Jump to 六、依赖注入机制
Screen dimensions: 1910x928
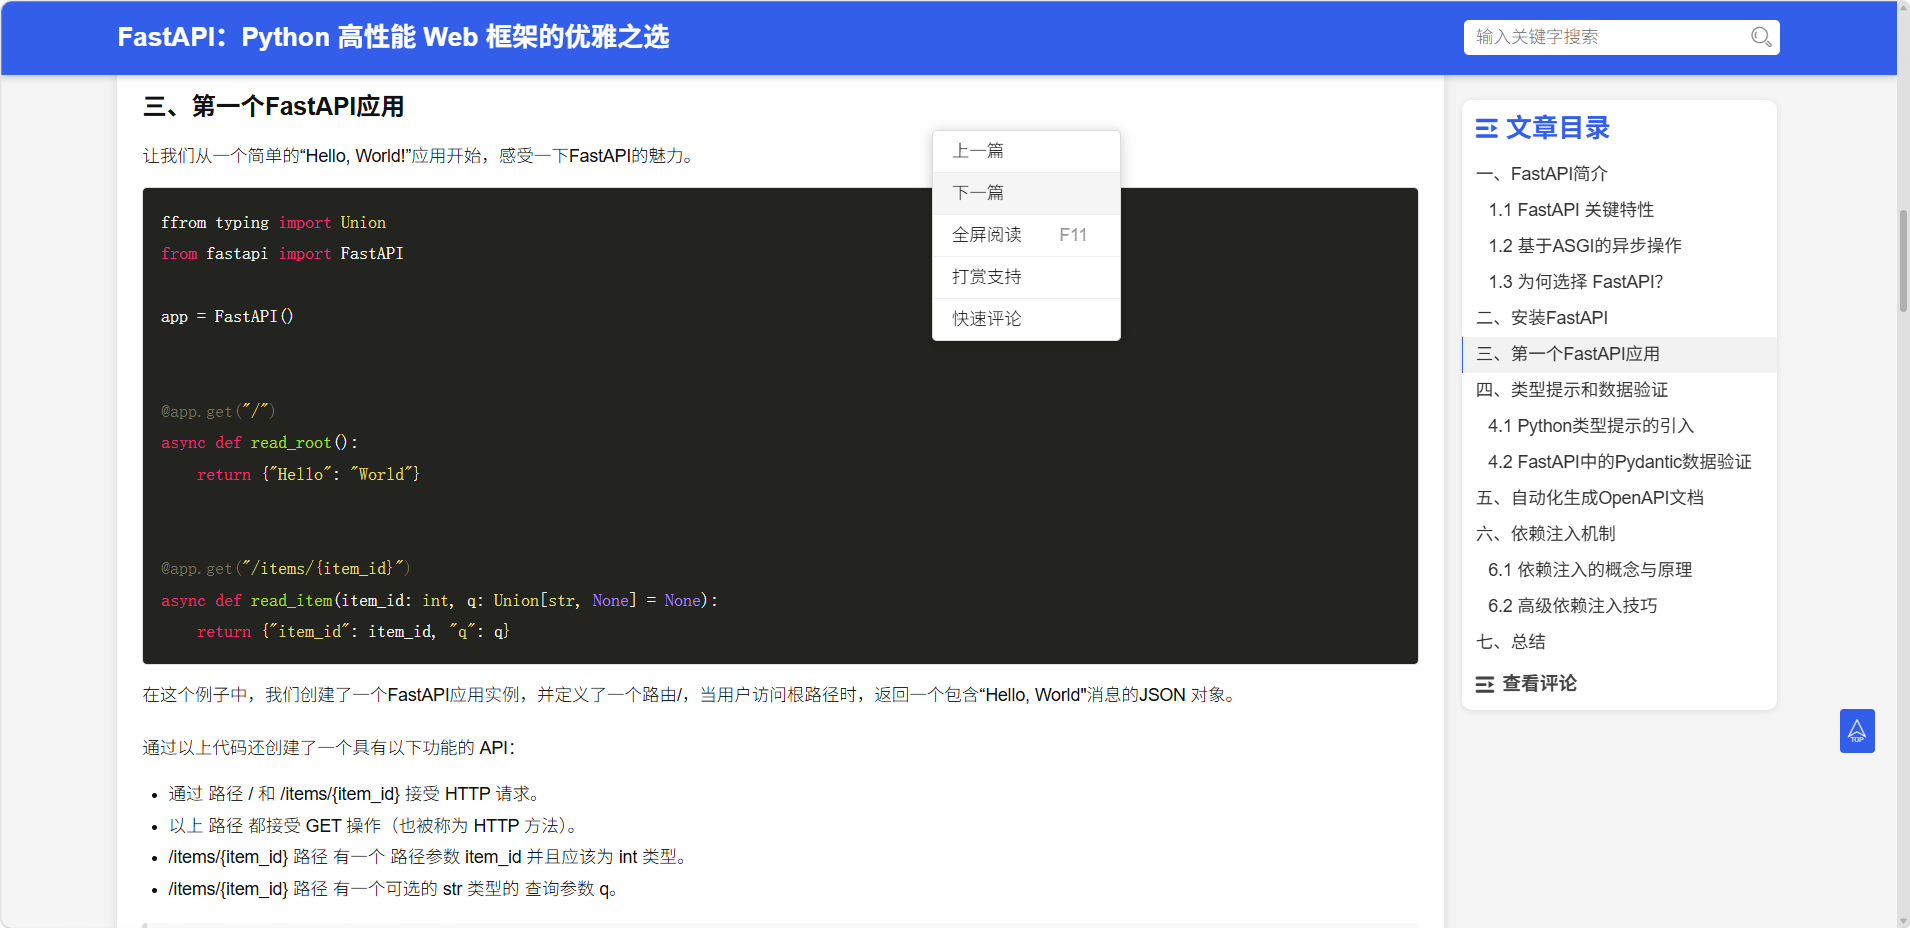1546,534
